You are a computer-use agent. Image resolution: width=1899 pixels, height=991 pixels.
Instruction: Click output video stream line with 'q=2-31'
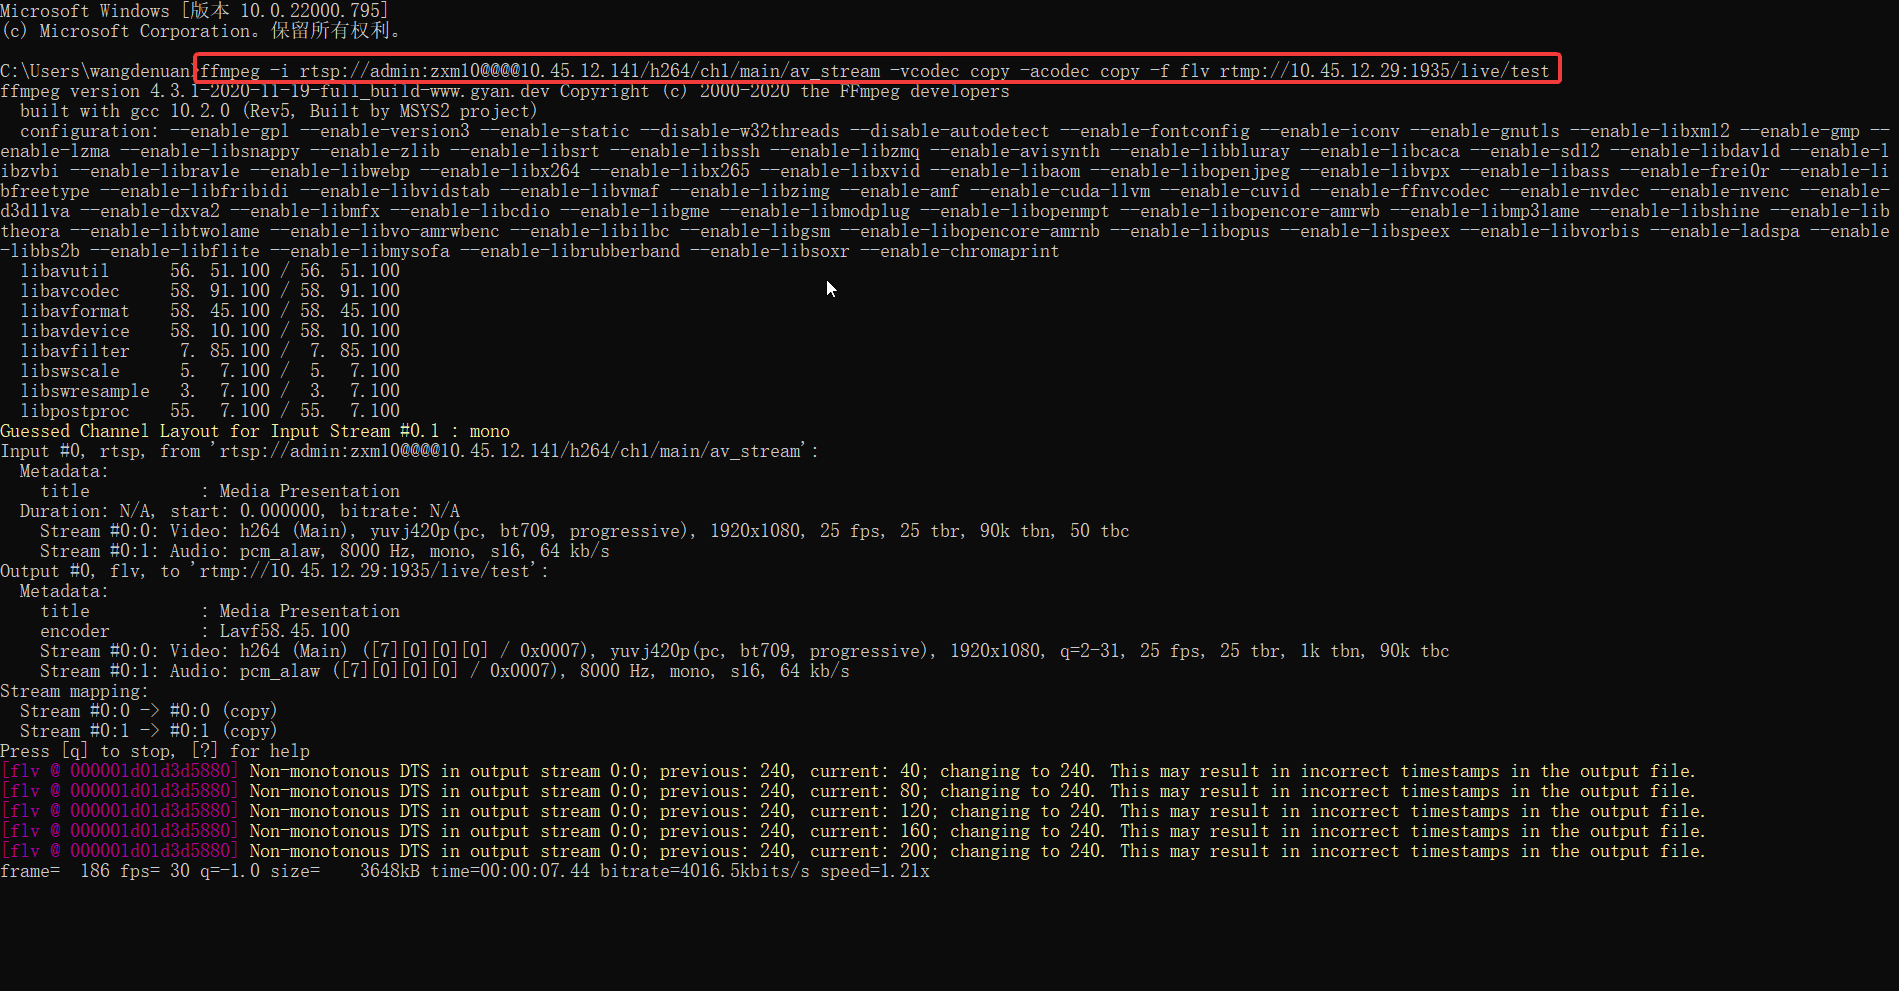[745, 651]
